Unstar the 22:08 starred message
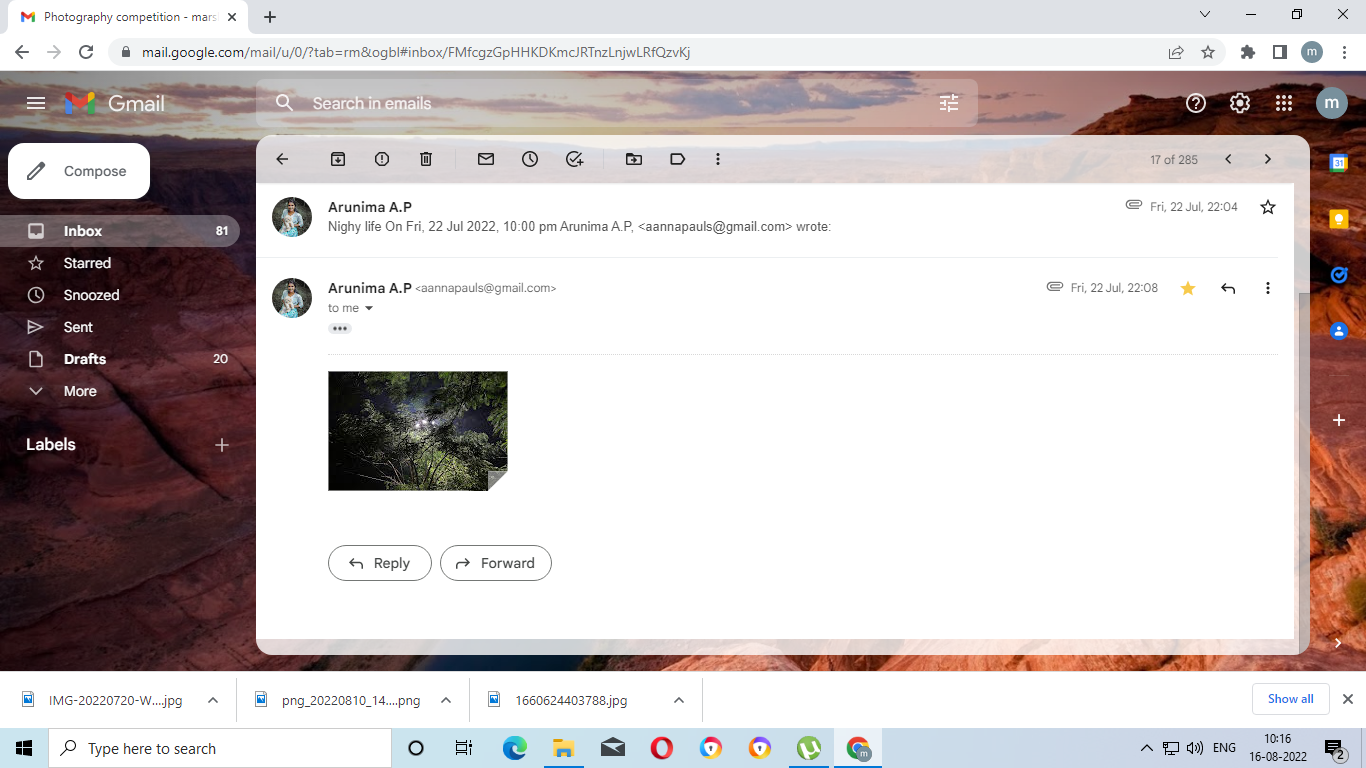 pyautogui.click(x=1188, y=288)
